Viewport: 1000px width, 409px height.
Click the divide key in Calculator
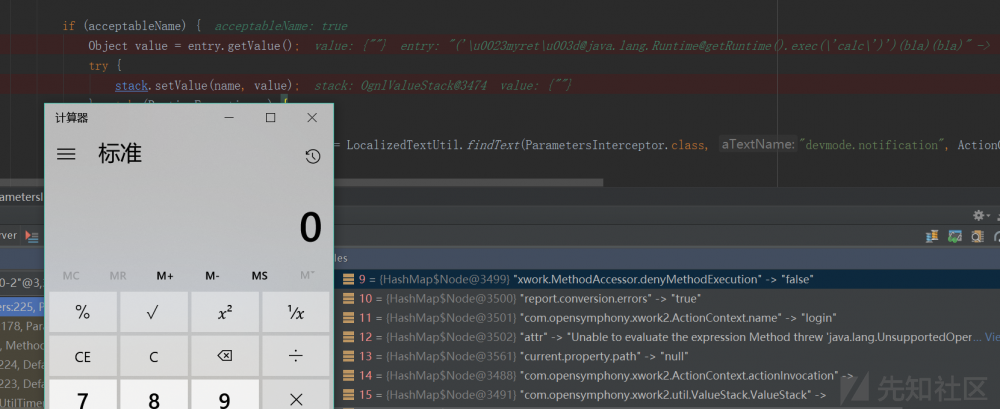(295, 356)
